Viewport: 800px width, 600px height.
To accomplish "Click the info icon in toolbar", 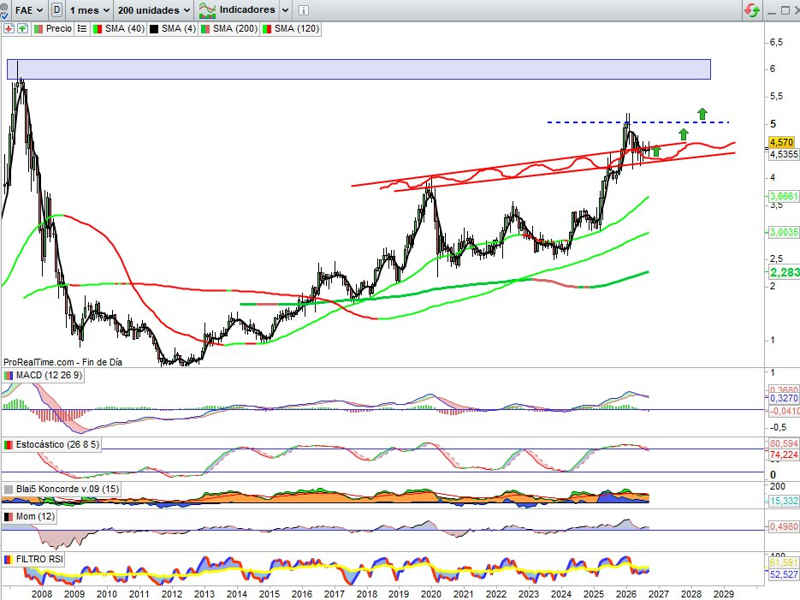I will pyautogui.click(x=303, y=10).
